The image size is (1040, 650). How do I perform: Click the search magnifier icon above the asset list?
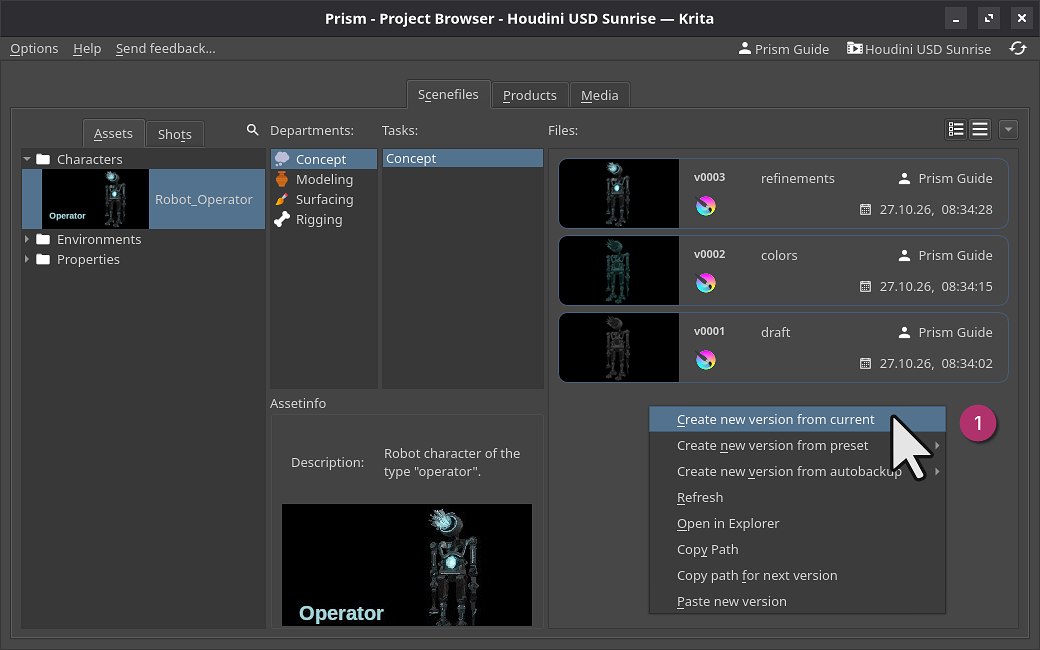tap(252, 130)
